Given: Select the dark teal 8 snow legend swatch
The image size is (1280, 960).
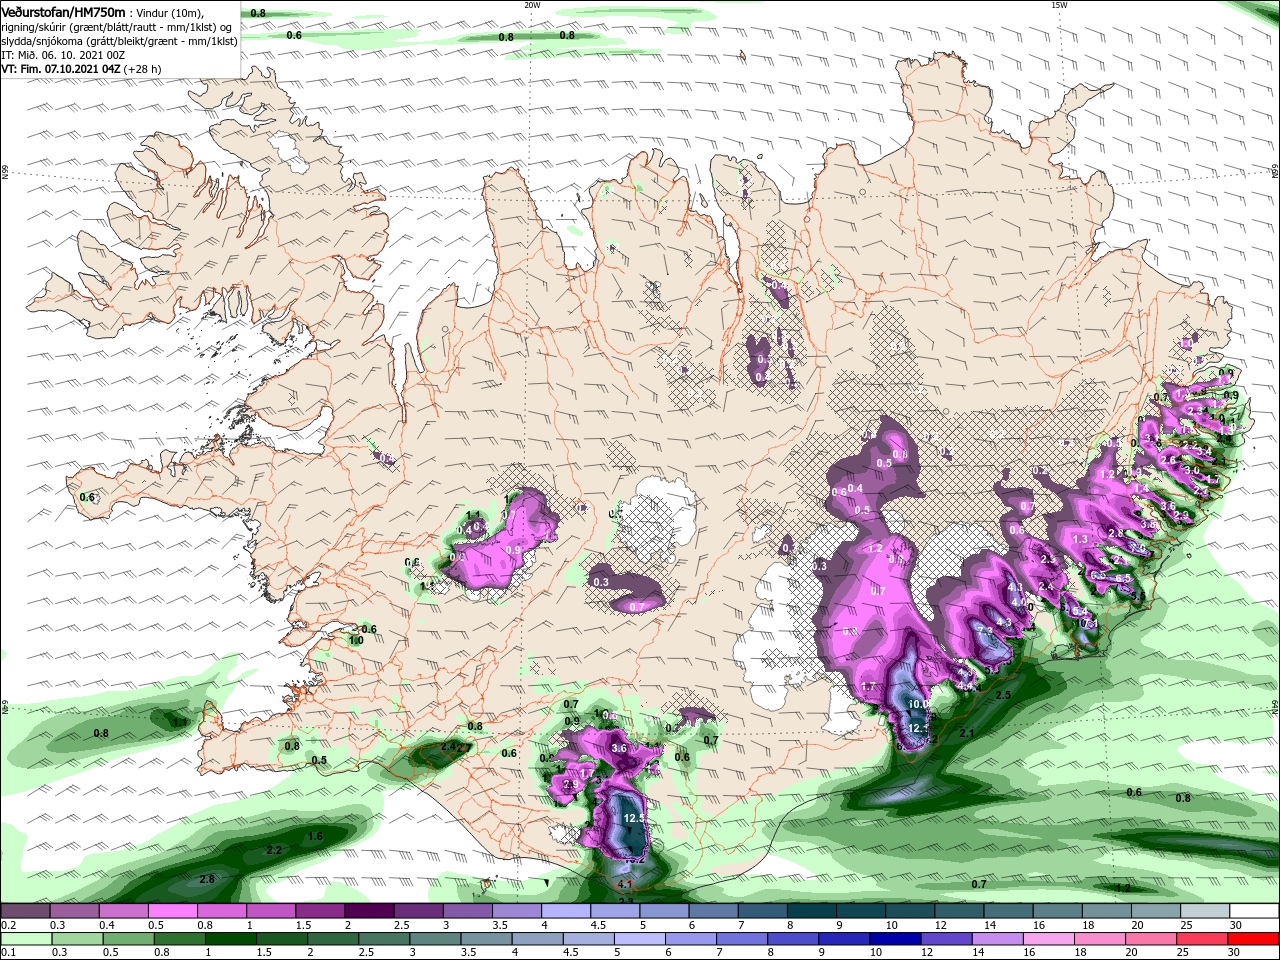Looking at the screenshot, I should (x=812, y=912).
